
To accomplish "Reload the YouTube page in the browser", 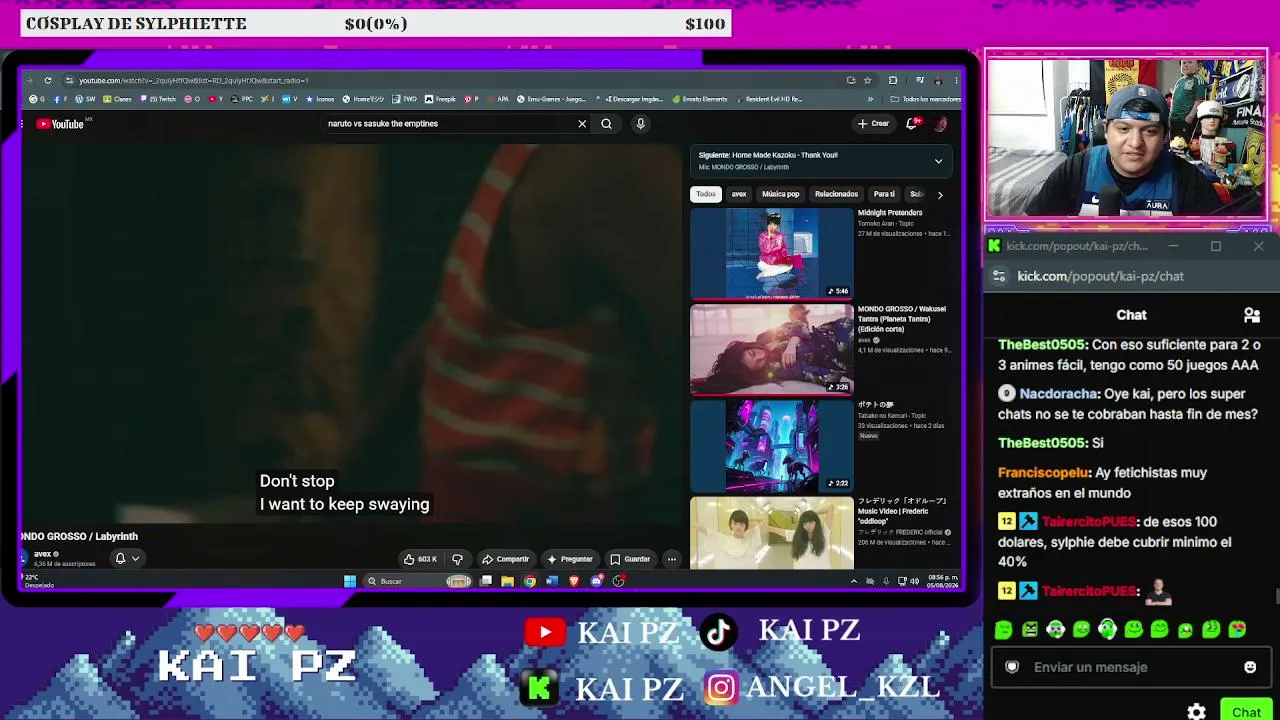I will (x=47, y=80).
